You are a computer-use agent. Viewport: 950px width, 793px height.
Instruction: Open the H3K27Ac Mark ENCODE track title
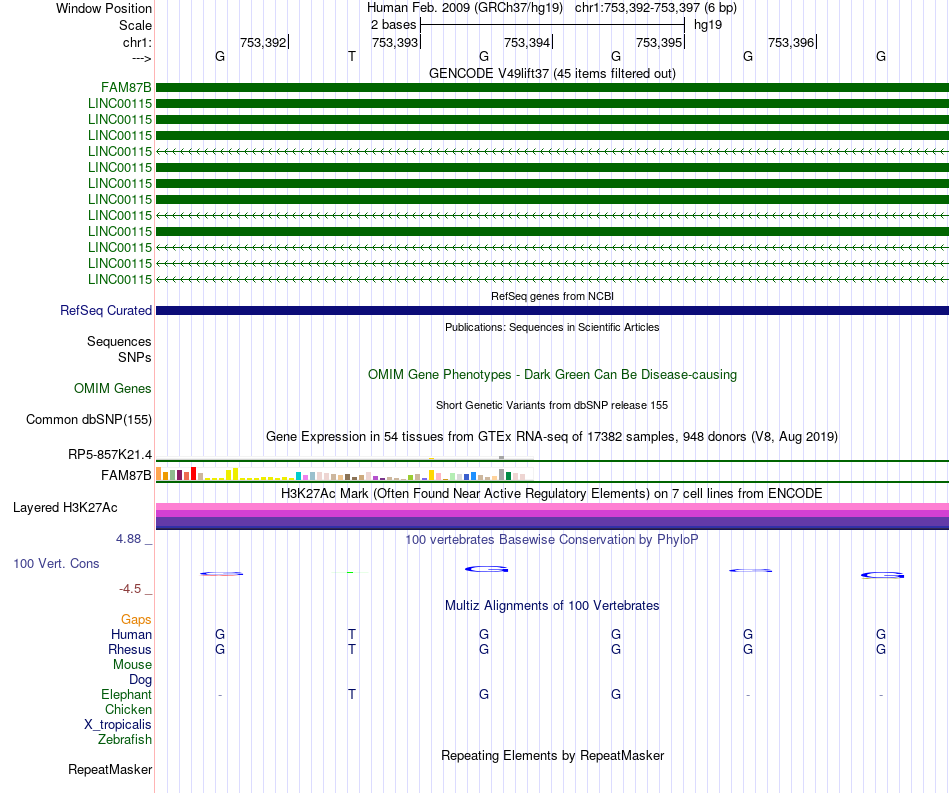coord(552,494)
